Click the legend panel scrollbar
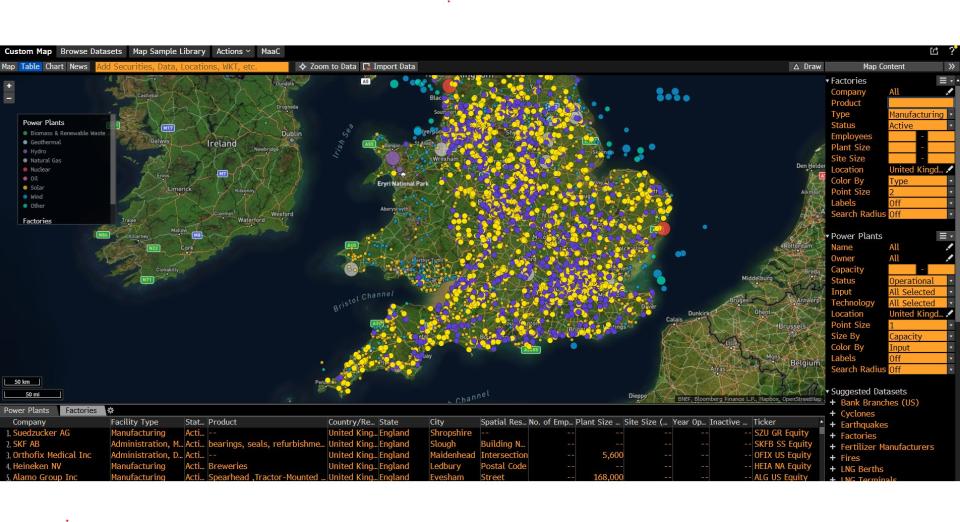960x522 pixels. pos(113,159)
